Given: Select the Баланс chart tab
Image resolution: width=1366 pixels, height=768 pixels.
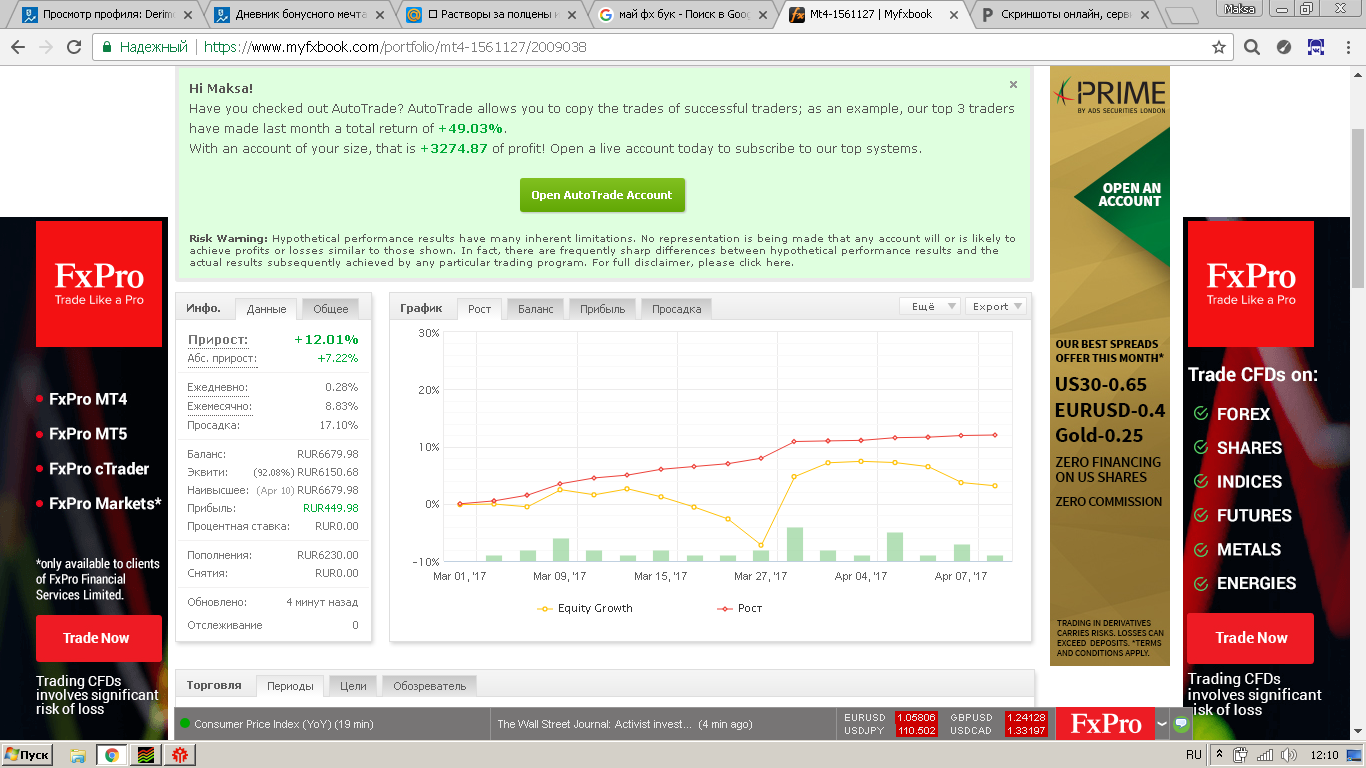Looking at the screenshot, I should pos(535,309).
